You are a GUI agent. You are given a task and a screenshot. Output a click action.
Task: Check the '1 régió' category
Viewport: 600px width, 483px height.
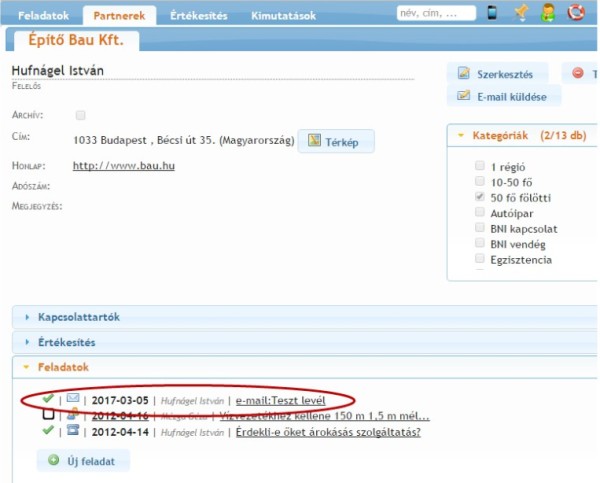481,165
